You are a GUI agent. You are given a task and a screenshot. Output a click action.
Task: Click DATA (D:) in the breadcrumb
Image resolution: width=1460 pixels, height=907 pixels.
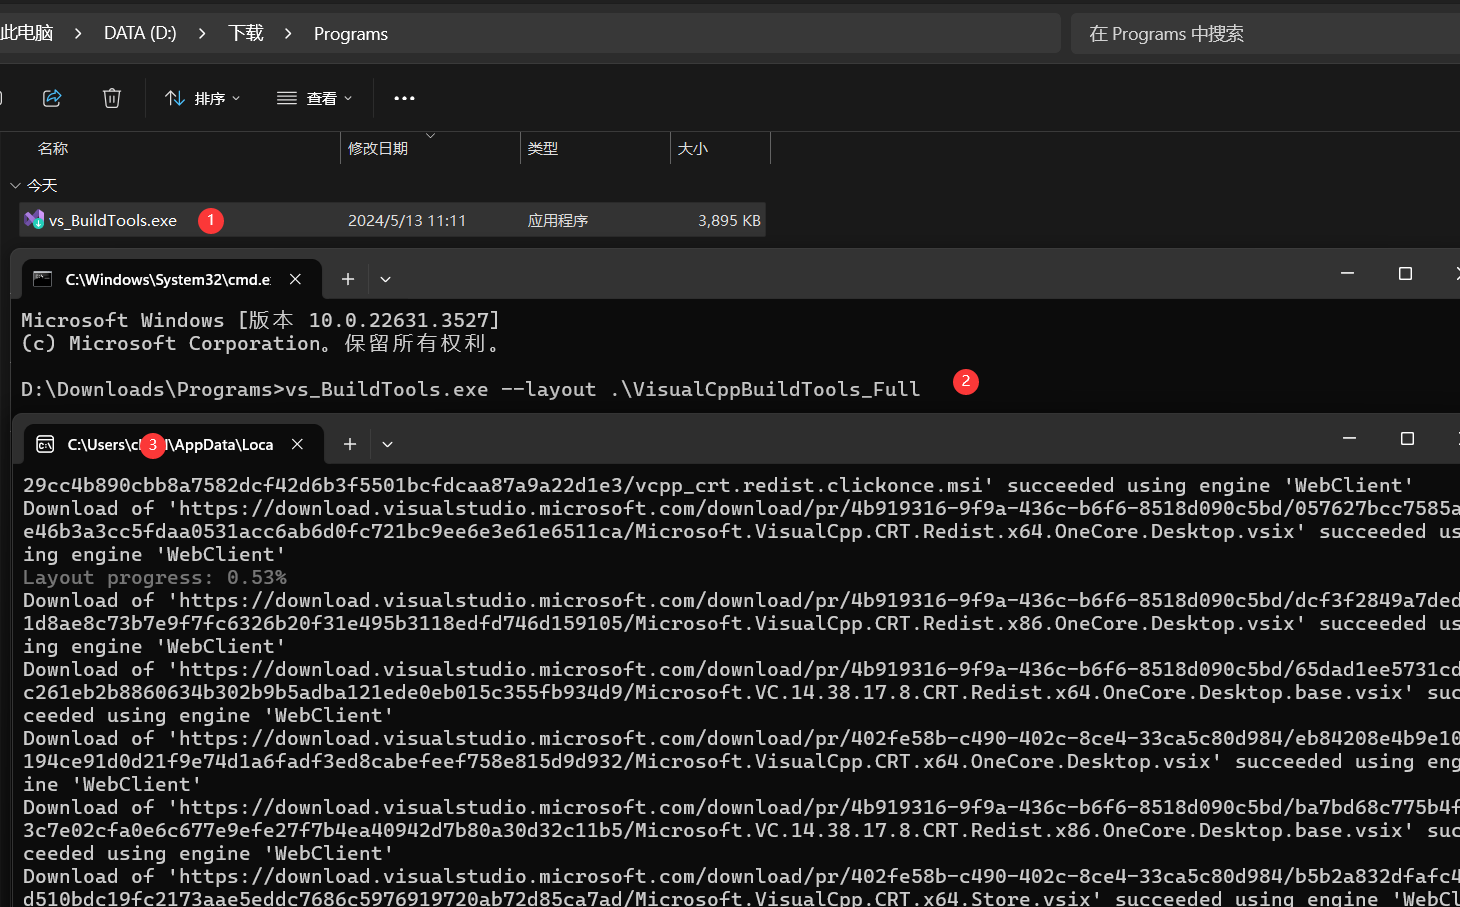point(140,33)
